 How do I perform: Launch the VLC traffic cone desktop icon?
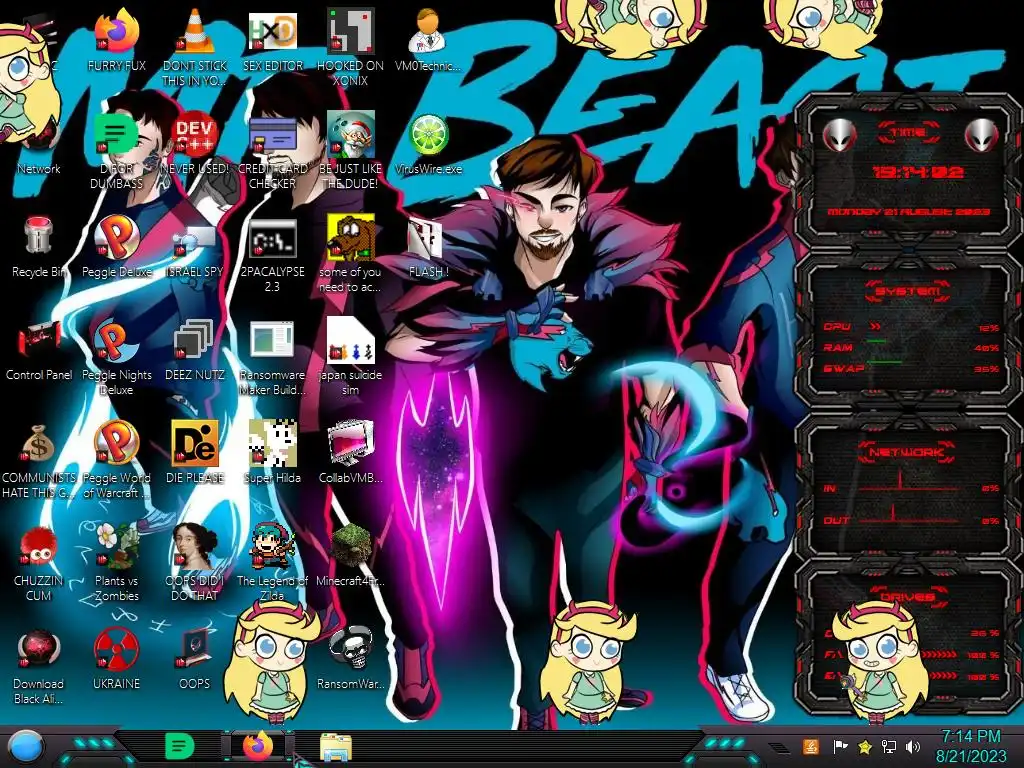click(195, 31)
